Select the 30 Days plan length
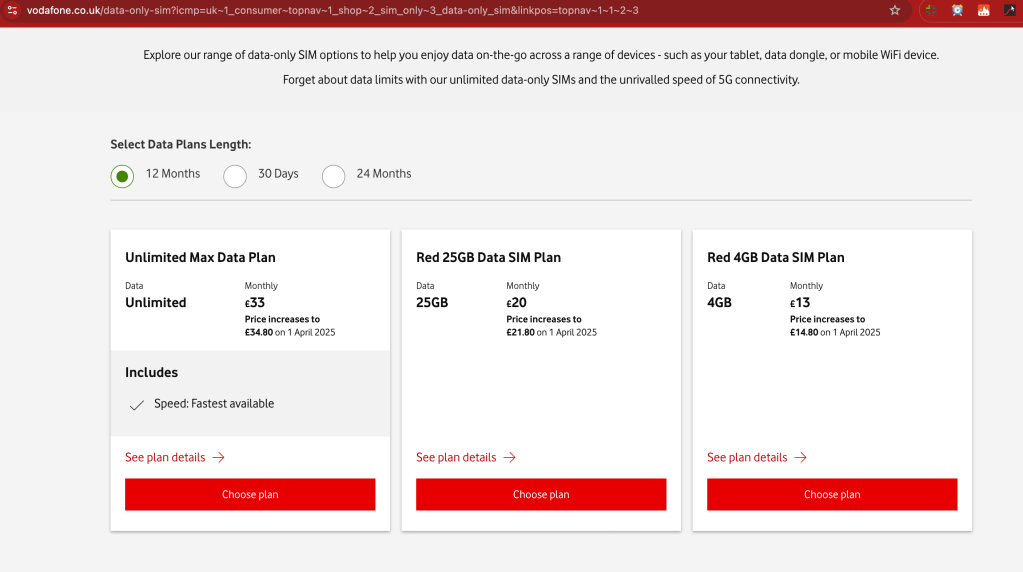 pyautogui.click(x=235, y=176)
